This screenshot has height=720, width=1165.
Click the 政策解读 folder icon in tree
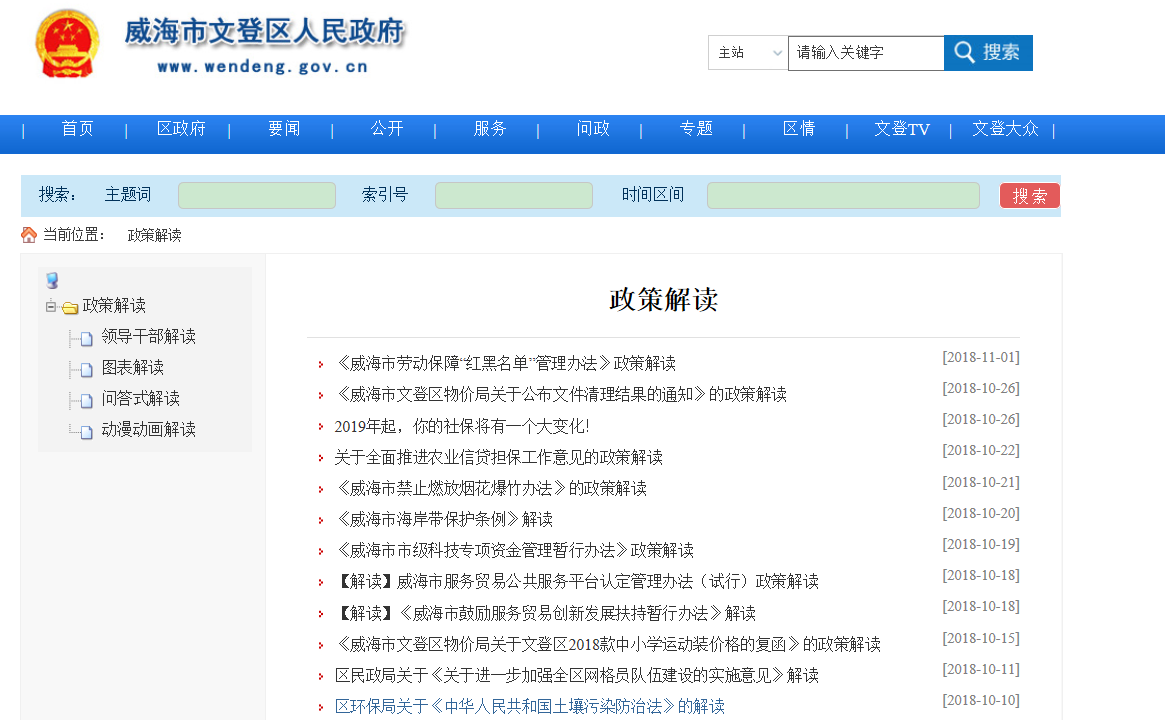click(70, 307)
